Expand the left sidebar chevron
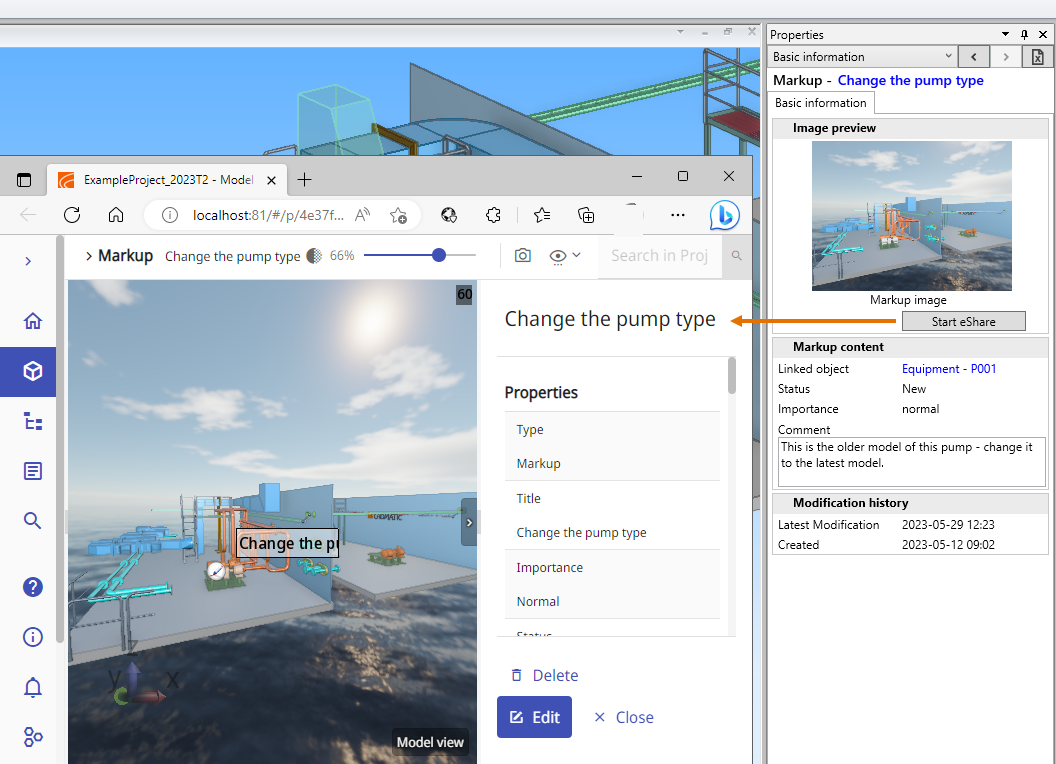This screenshot has width=1056, height=764. 28,261
